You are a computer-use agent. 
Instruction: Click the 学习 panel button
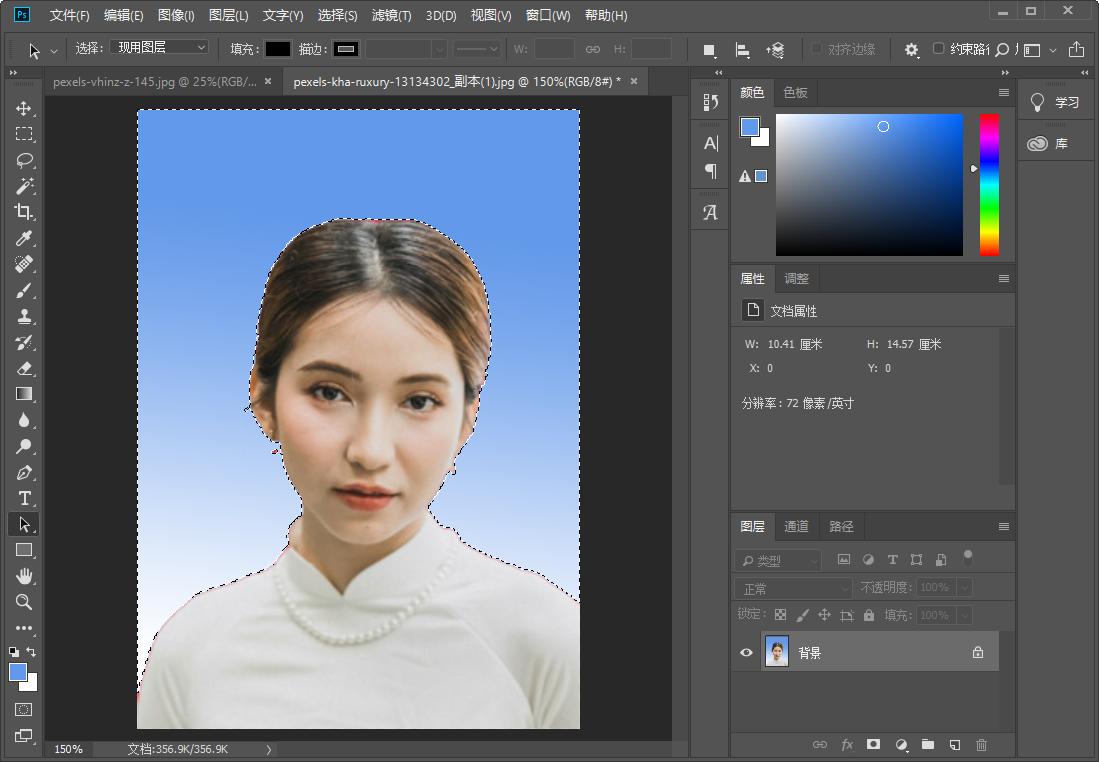click(1056, 101)
